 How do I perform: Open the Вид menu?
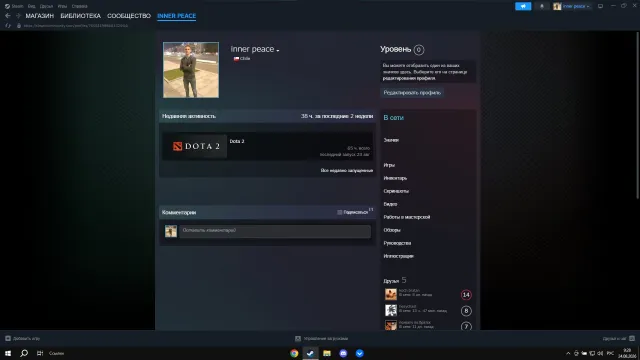point(31,6)
